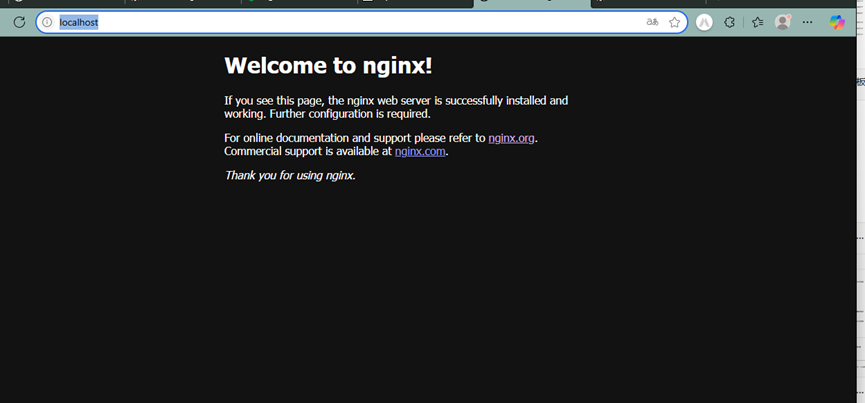865x403 pixels.
Task: Reload the page with the refresh icon
Action: tap(19, 22)
